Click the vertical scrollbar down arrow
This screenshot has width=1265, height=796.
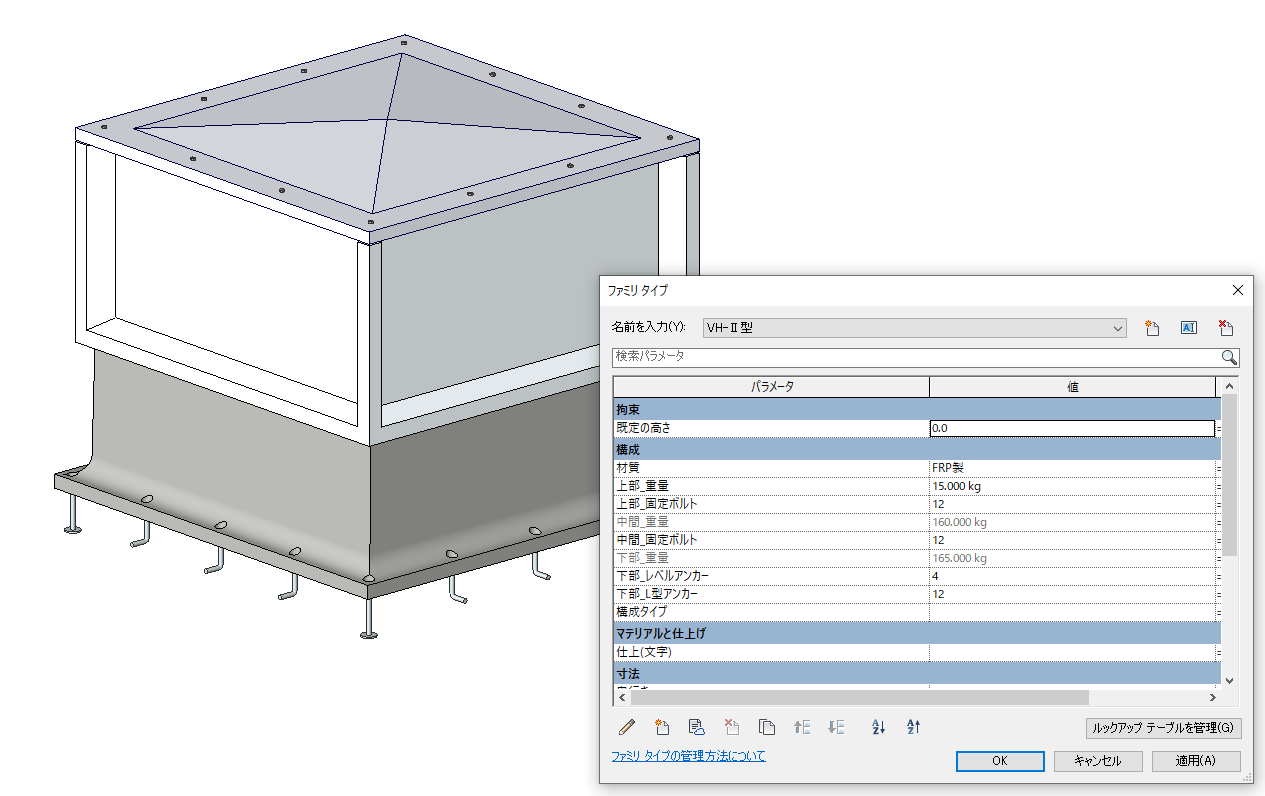point(1230,680)
